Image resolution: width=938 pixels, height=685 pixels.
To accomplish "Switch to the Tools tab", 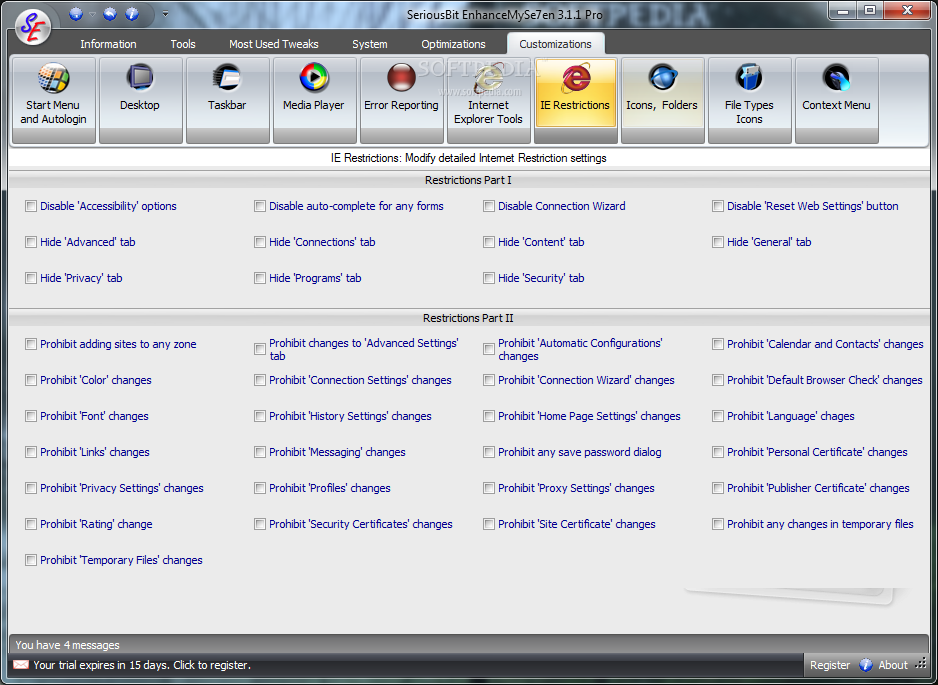I will coord(183,44).
